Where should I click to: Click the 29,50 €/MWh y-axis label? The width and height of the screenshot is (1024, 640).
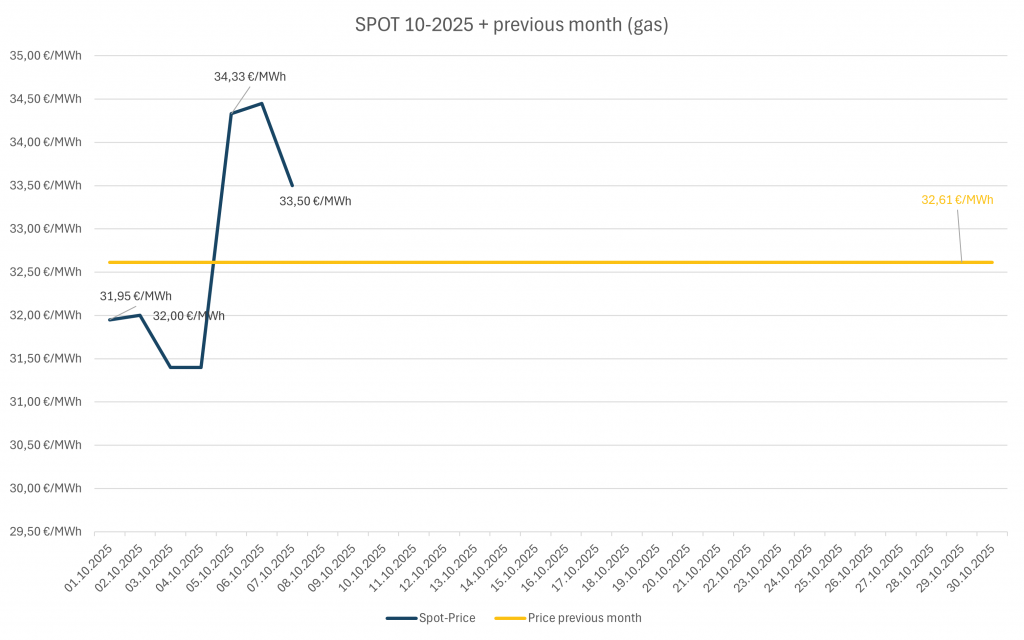tap(46, 532)
